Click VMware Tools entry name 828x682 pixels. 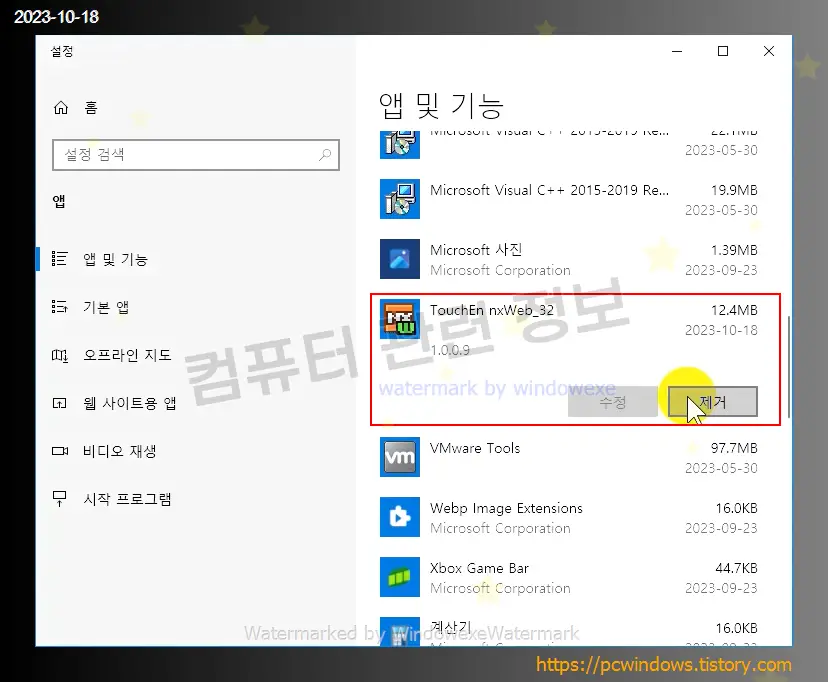pos(475,448)
